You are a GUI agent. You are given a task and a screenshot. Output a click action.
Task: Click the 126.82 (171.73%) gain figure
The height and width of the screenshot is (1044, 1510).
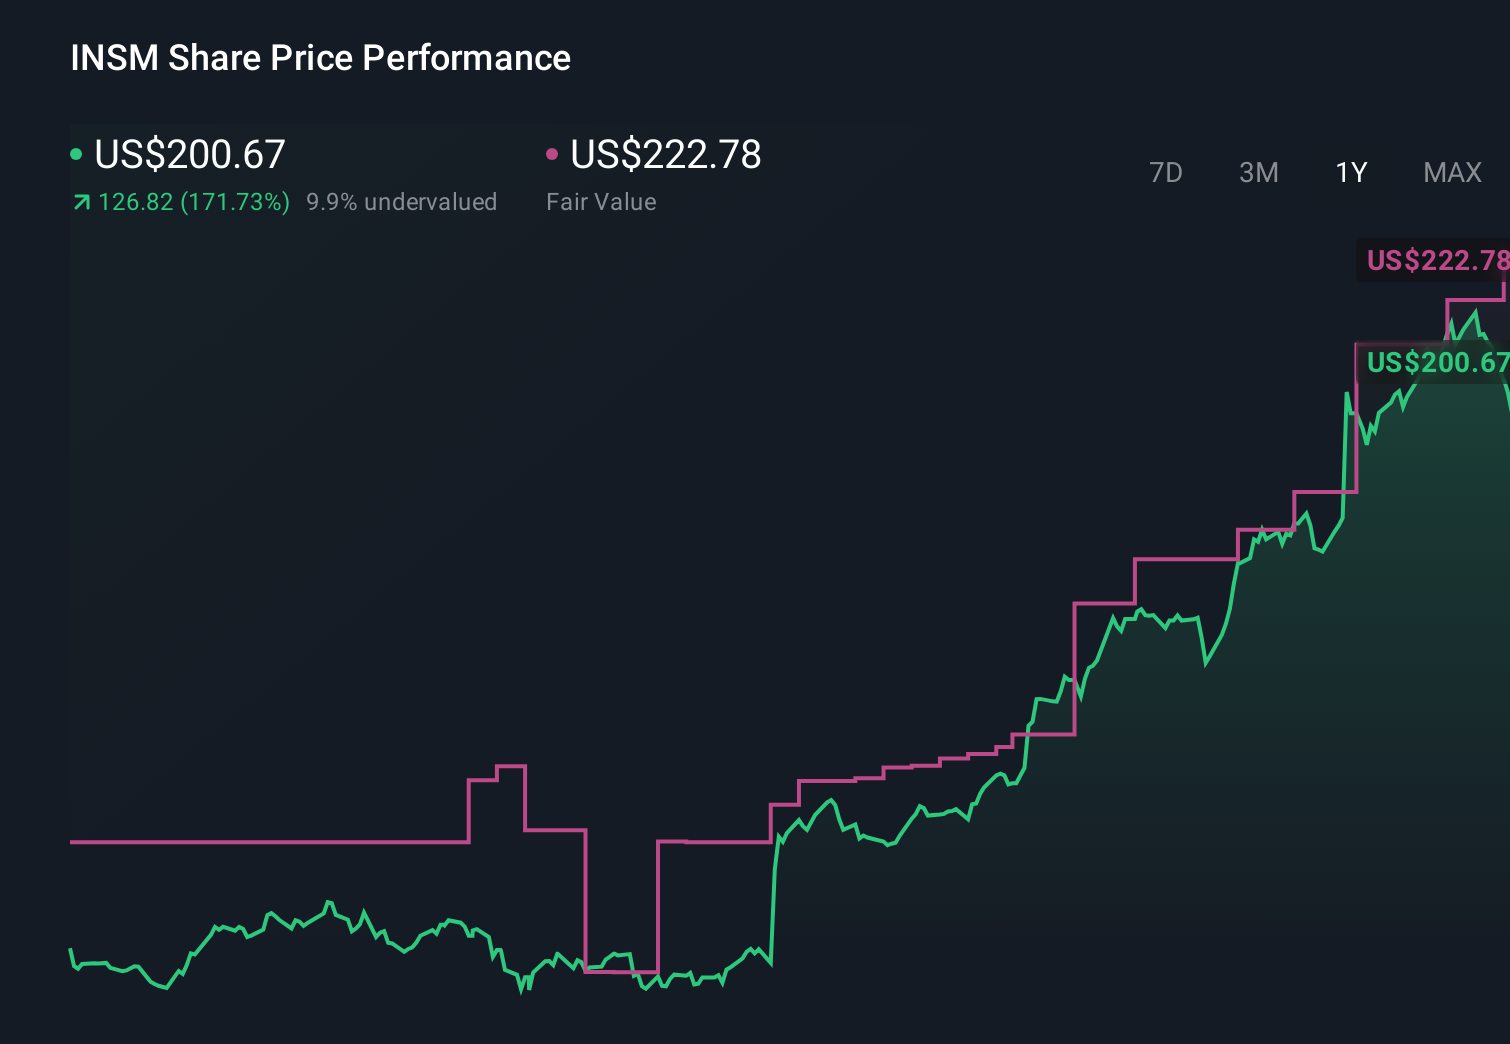coord(195,201)
